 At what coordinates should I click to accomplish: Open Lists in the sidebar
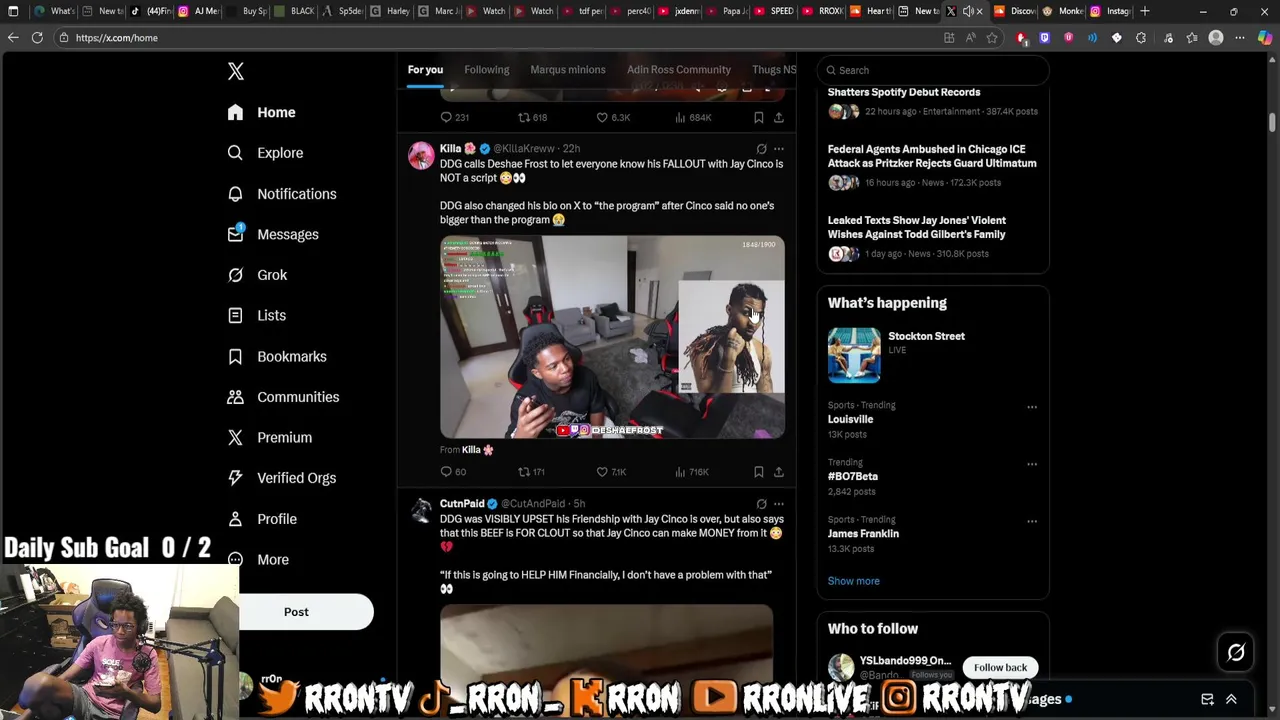(x=257, y=315)
